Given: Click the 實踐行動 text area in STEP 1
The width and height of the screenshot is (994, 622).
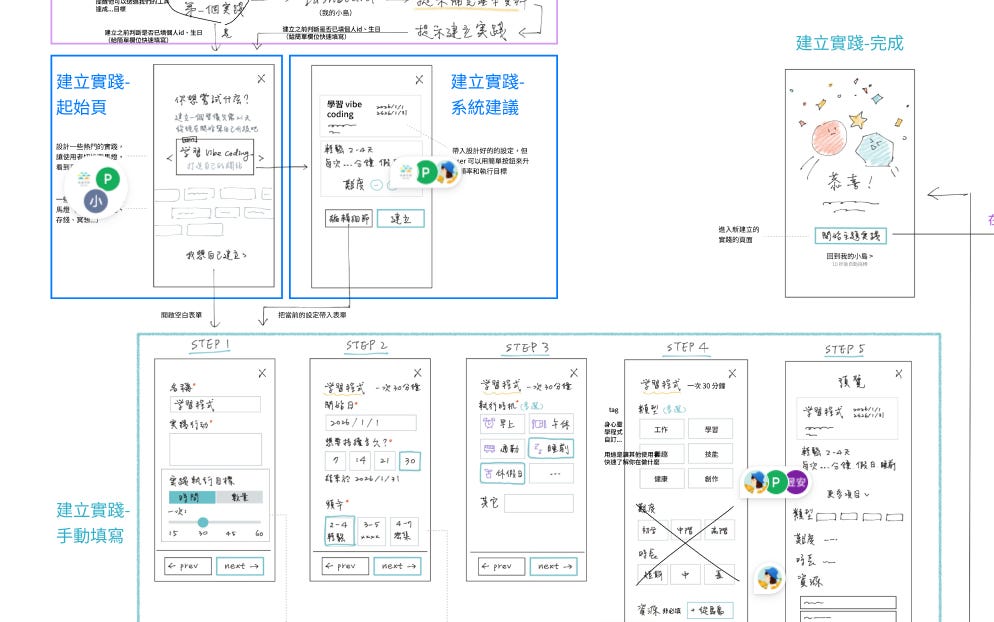Looking at the screenshot, I should coord(216,450).
